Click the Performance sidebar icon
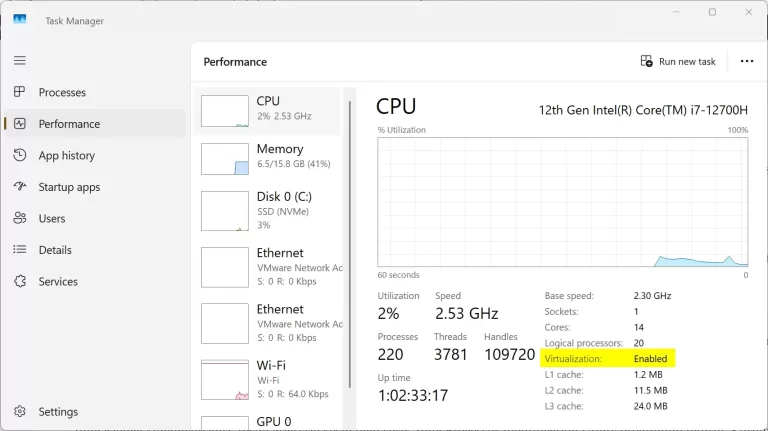 click(20, 123)
